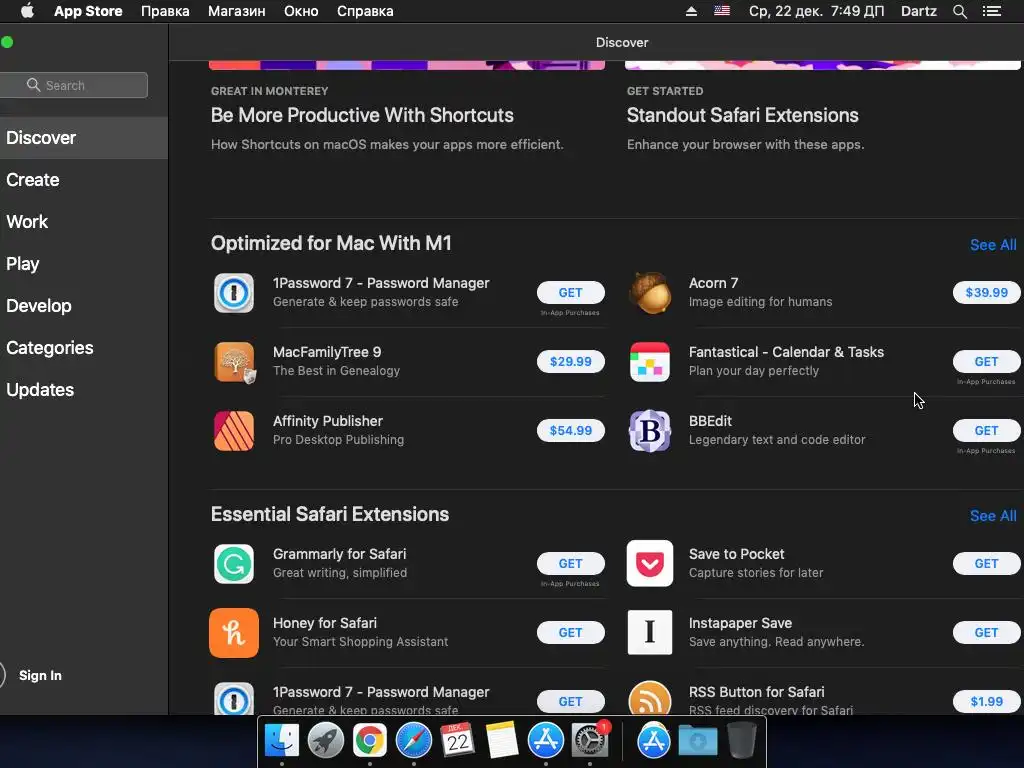Open the Окно menu
Screen dimensions: 1024x768
click(x=301, y=11)
